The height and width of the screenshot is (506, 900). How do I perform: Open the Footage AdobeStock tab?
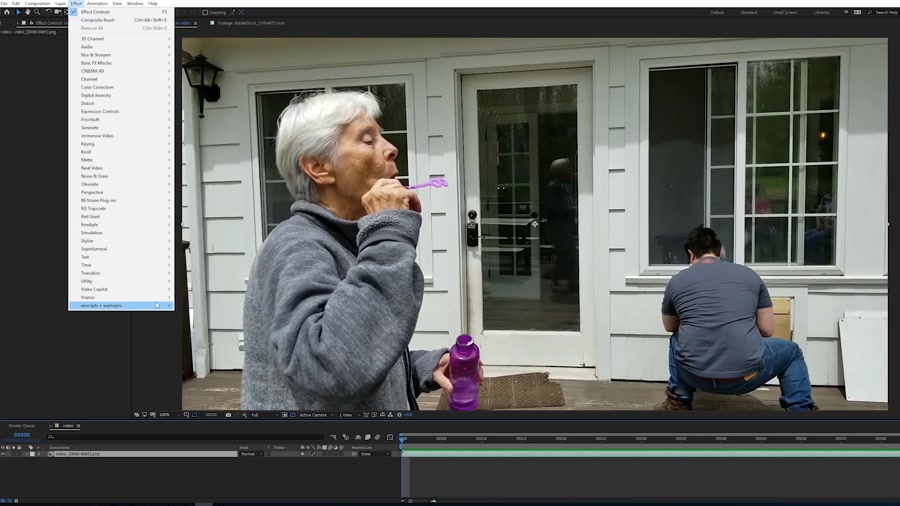(251, 23)
